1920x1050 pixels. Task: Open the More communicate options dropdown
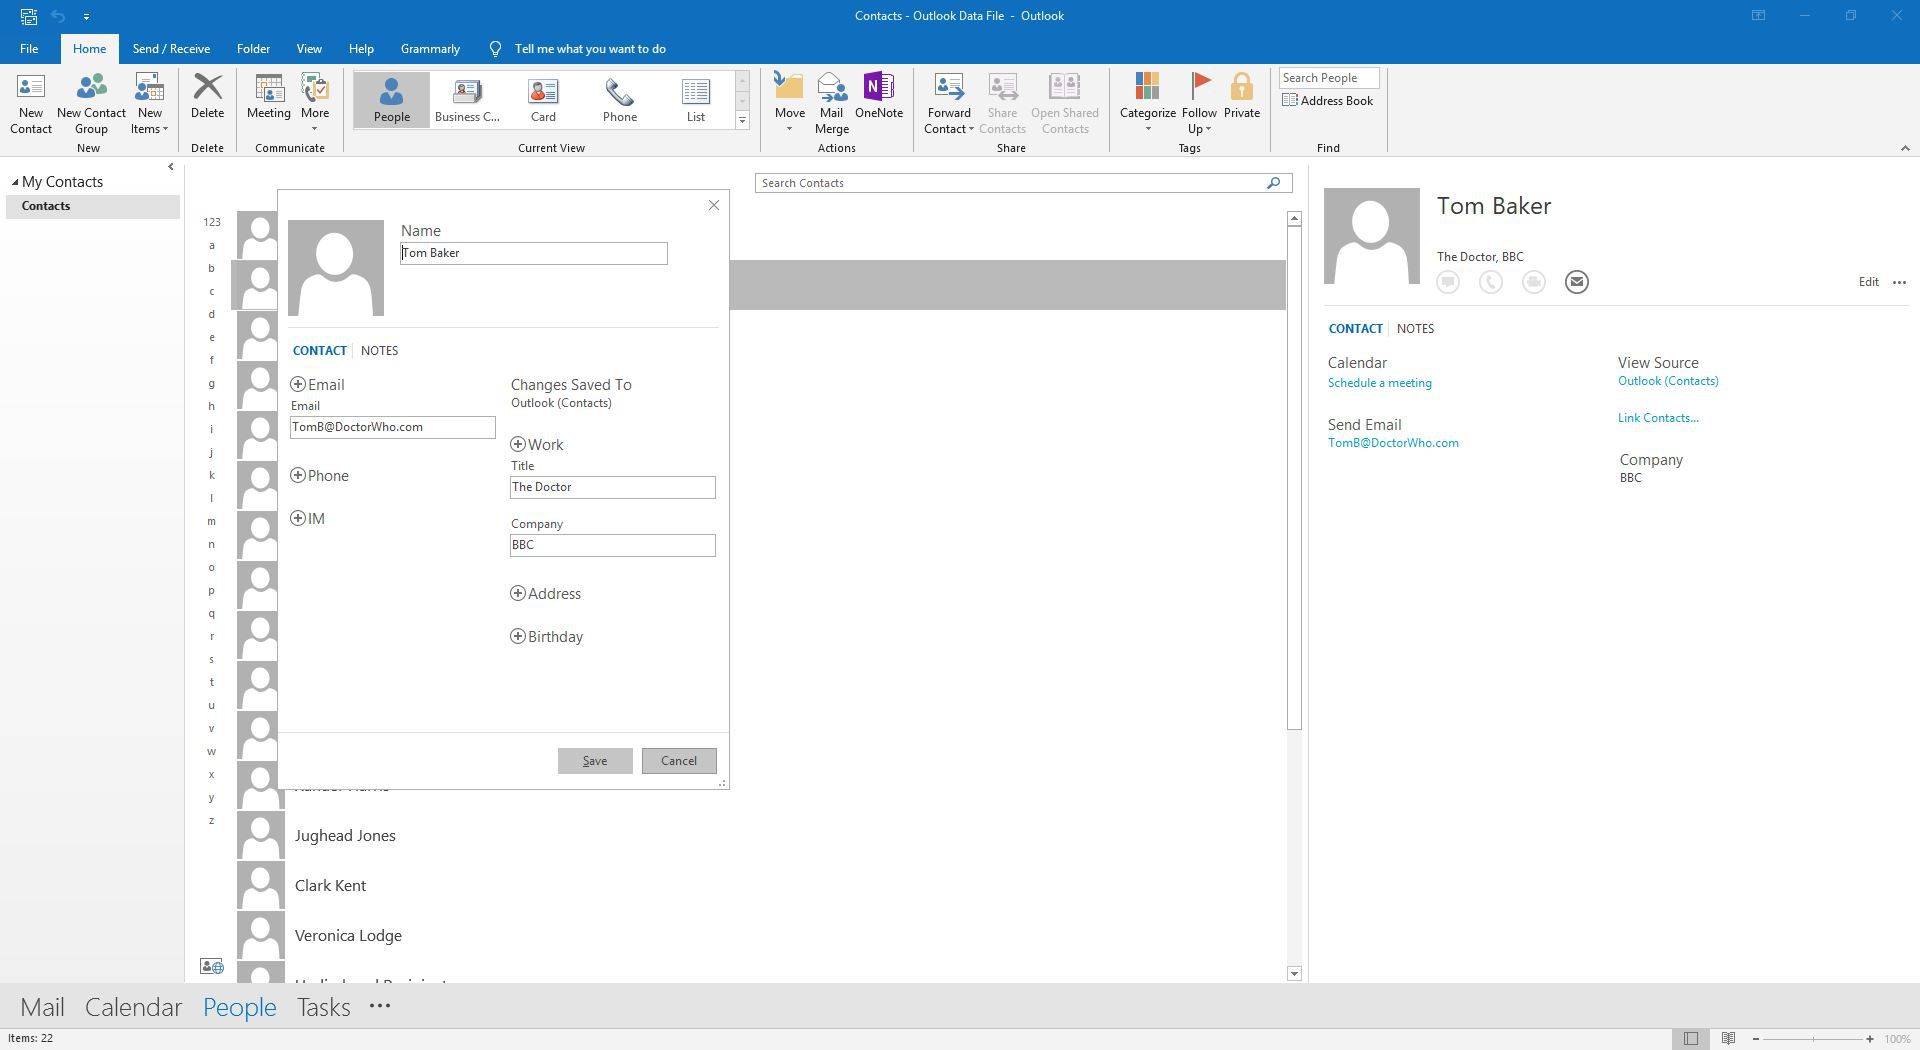pos(315,103)
